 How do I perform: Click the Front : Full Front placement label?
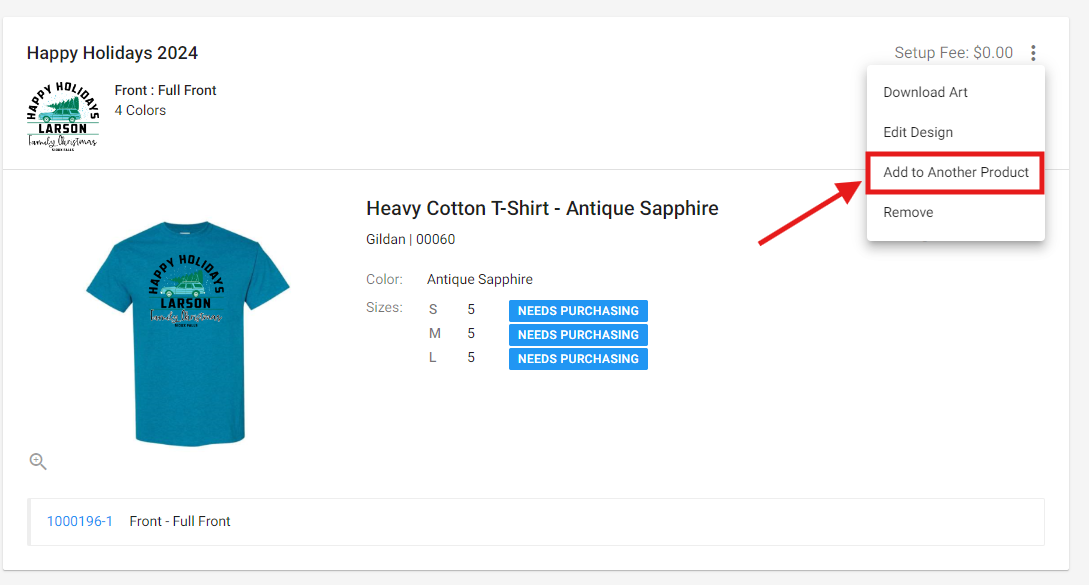coord(165,90)
